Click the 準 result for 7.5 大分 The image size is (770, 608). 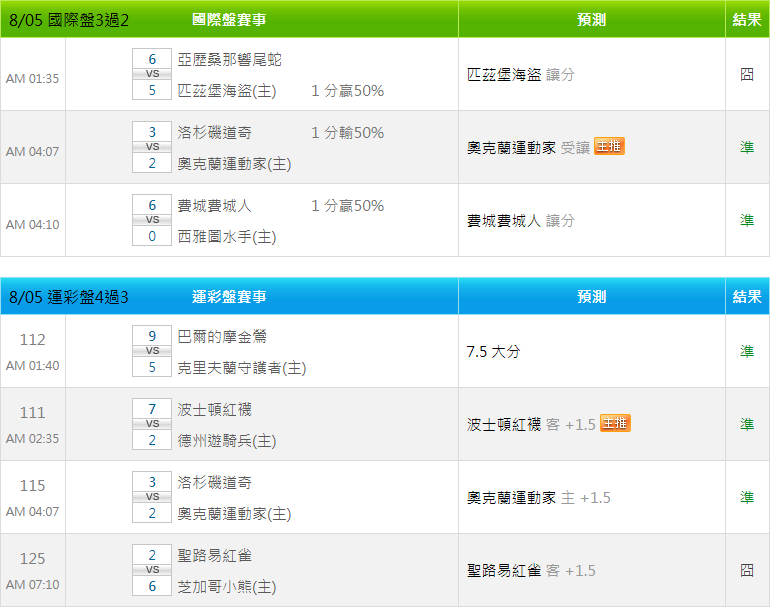pos(747,351)
